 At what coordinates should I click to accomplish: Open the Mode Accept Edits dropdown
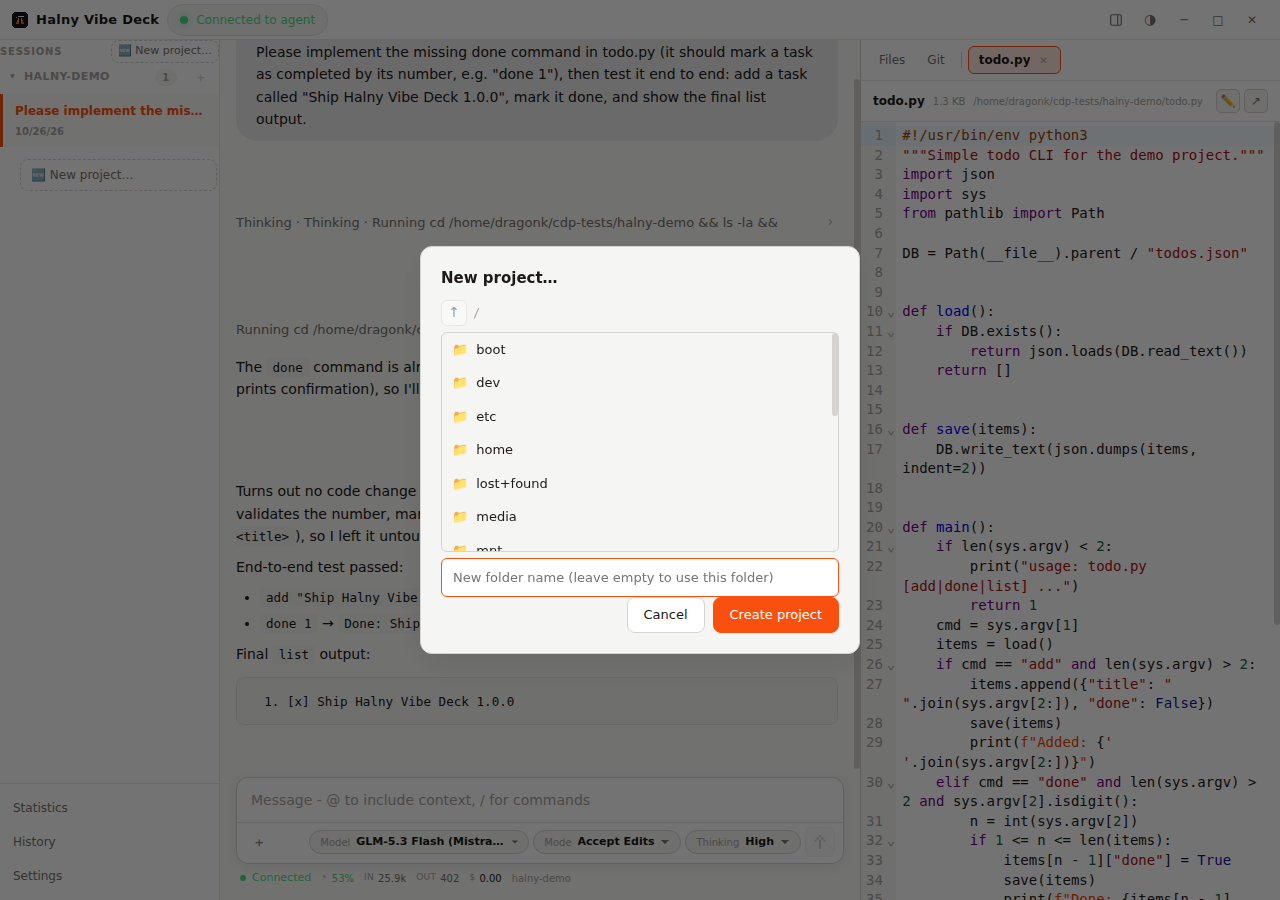(607, 842)
